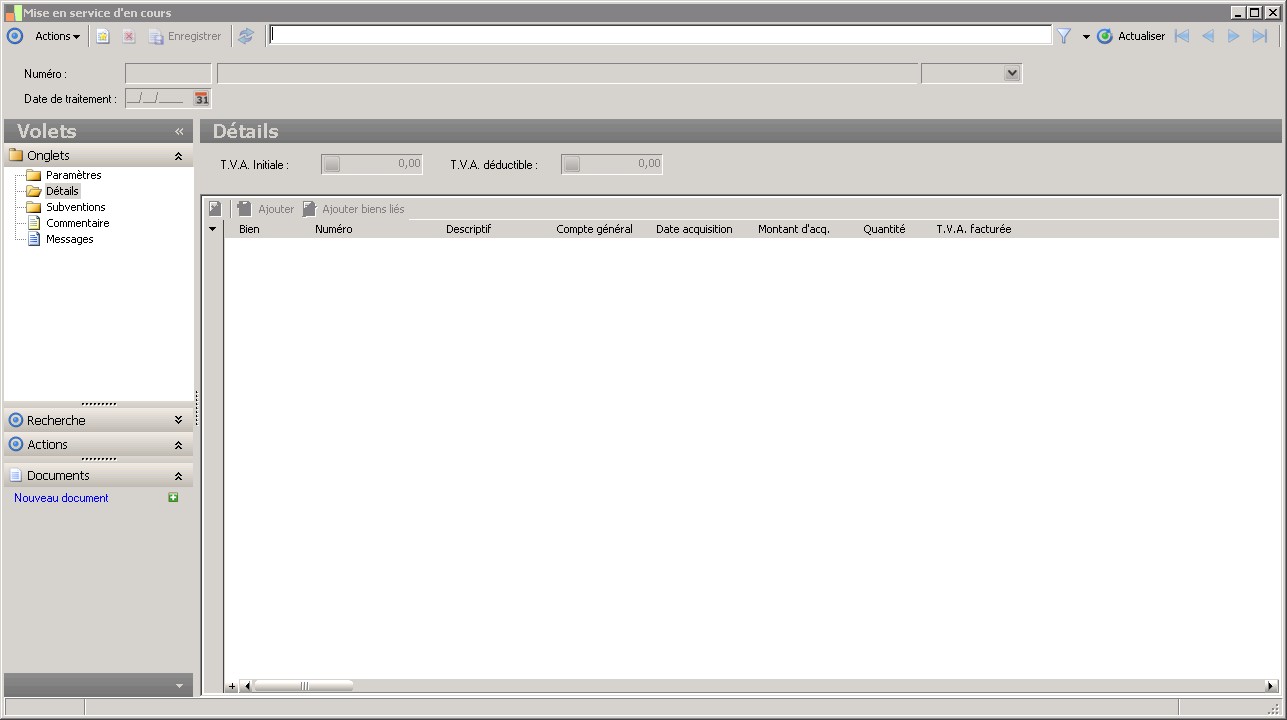Minimize the Mise en service d'en cours window
1287x720 pixels.
coord(1238,13)
